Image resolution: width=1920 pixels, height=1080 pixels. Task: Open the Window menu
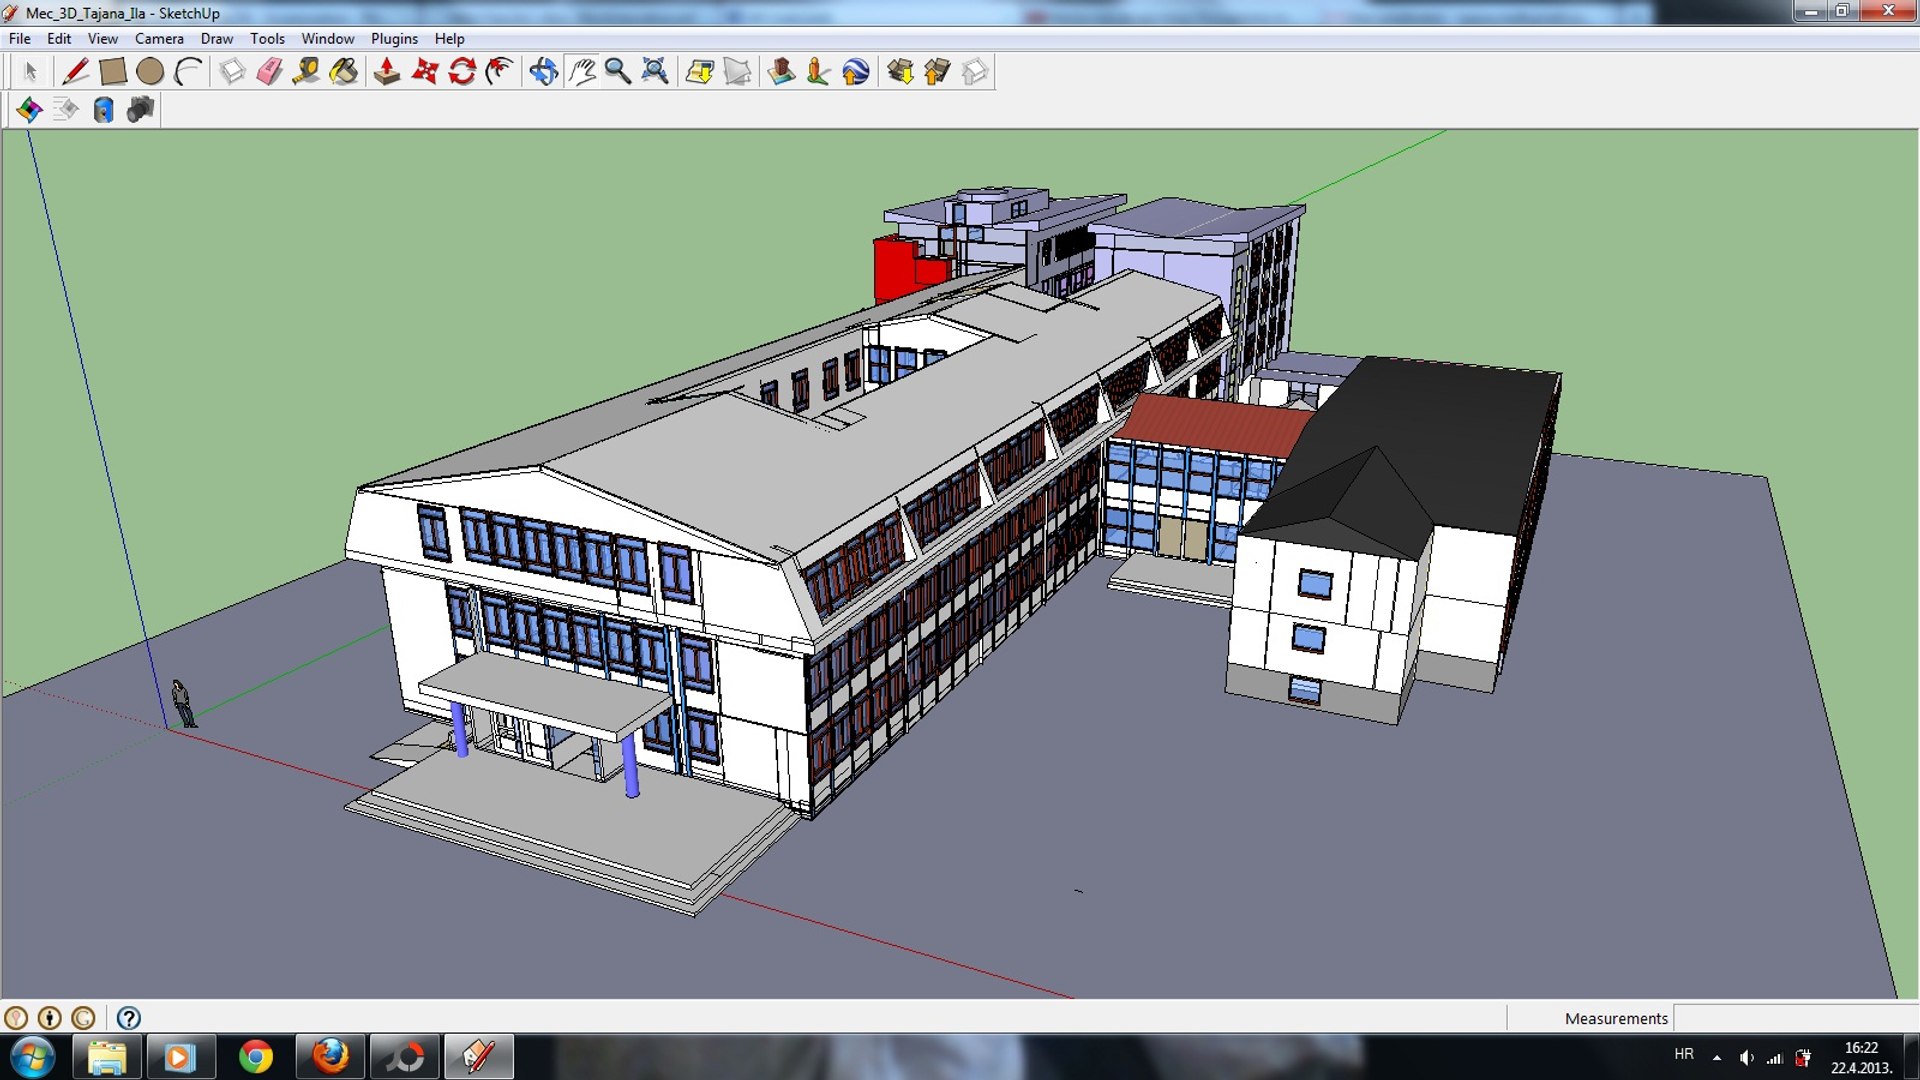[x=328, y=39]
